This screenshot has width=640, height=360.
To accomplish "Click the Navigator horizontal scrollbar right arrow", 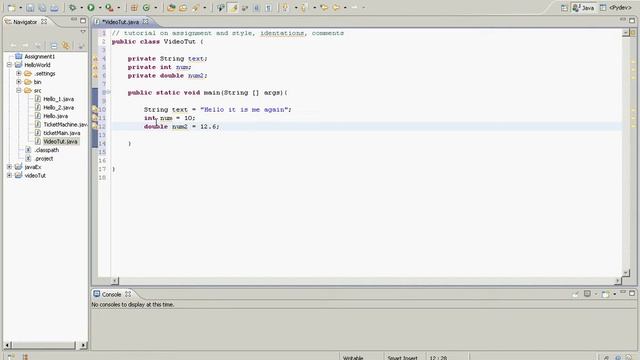I will point(83,345).
